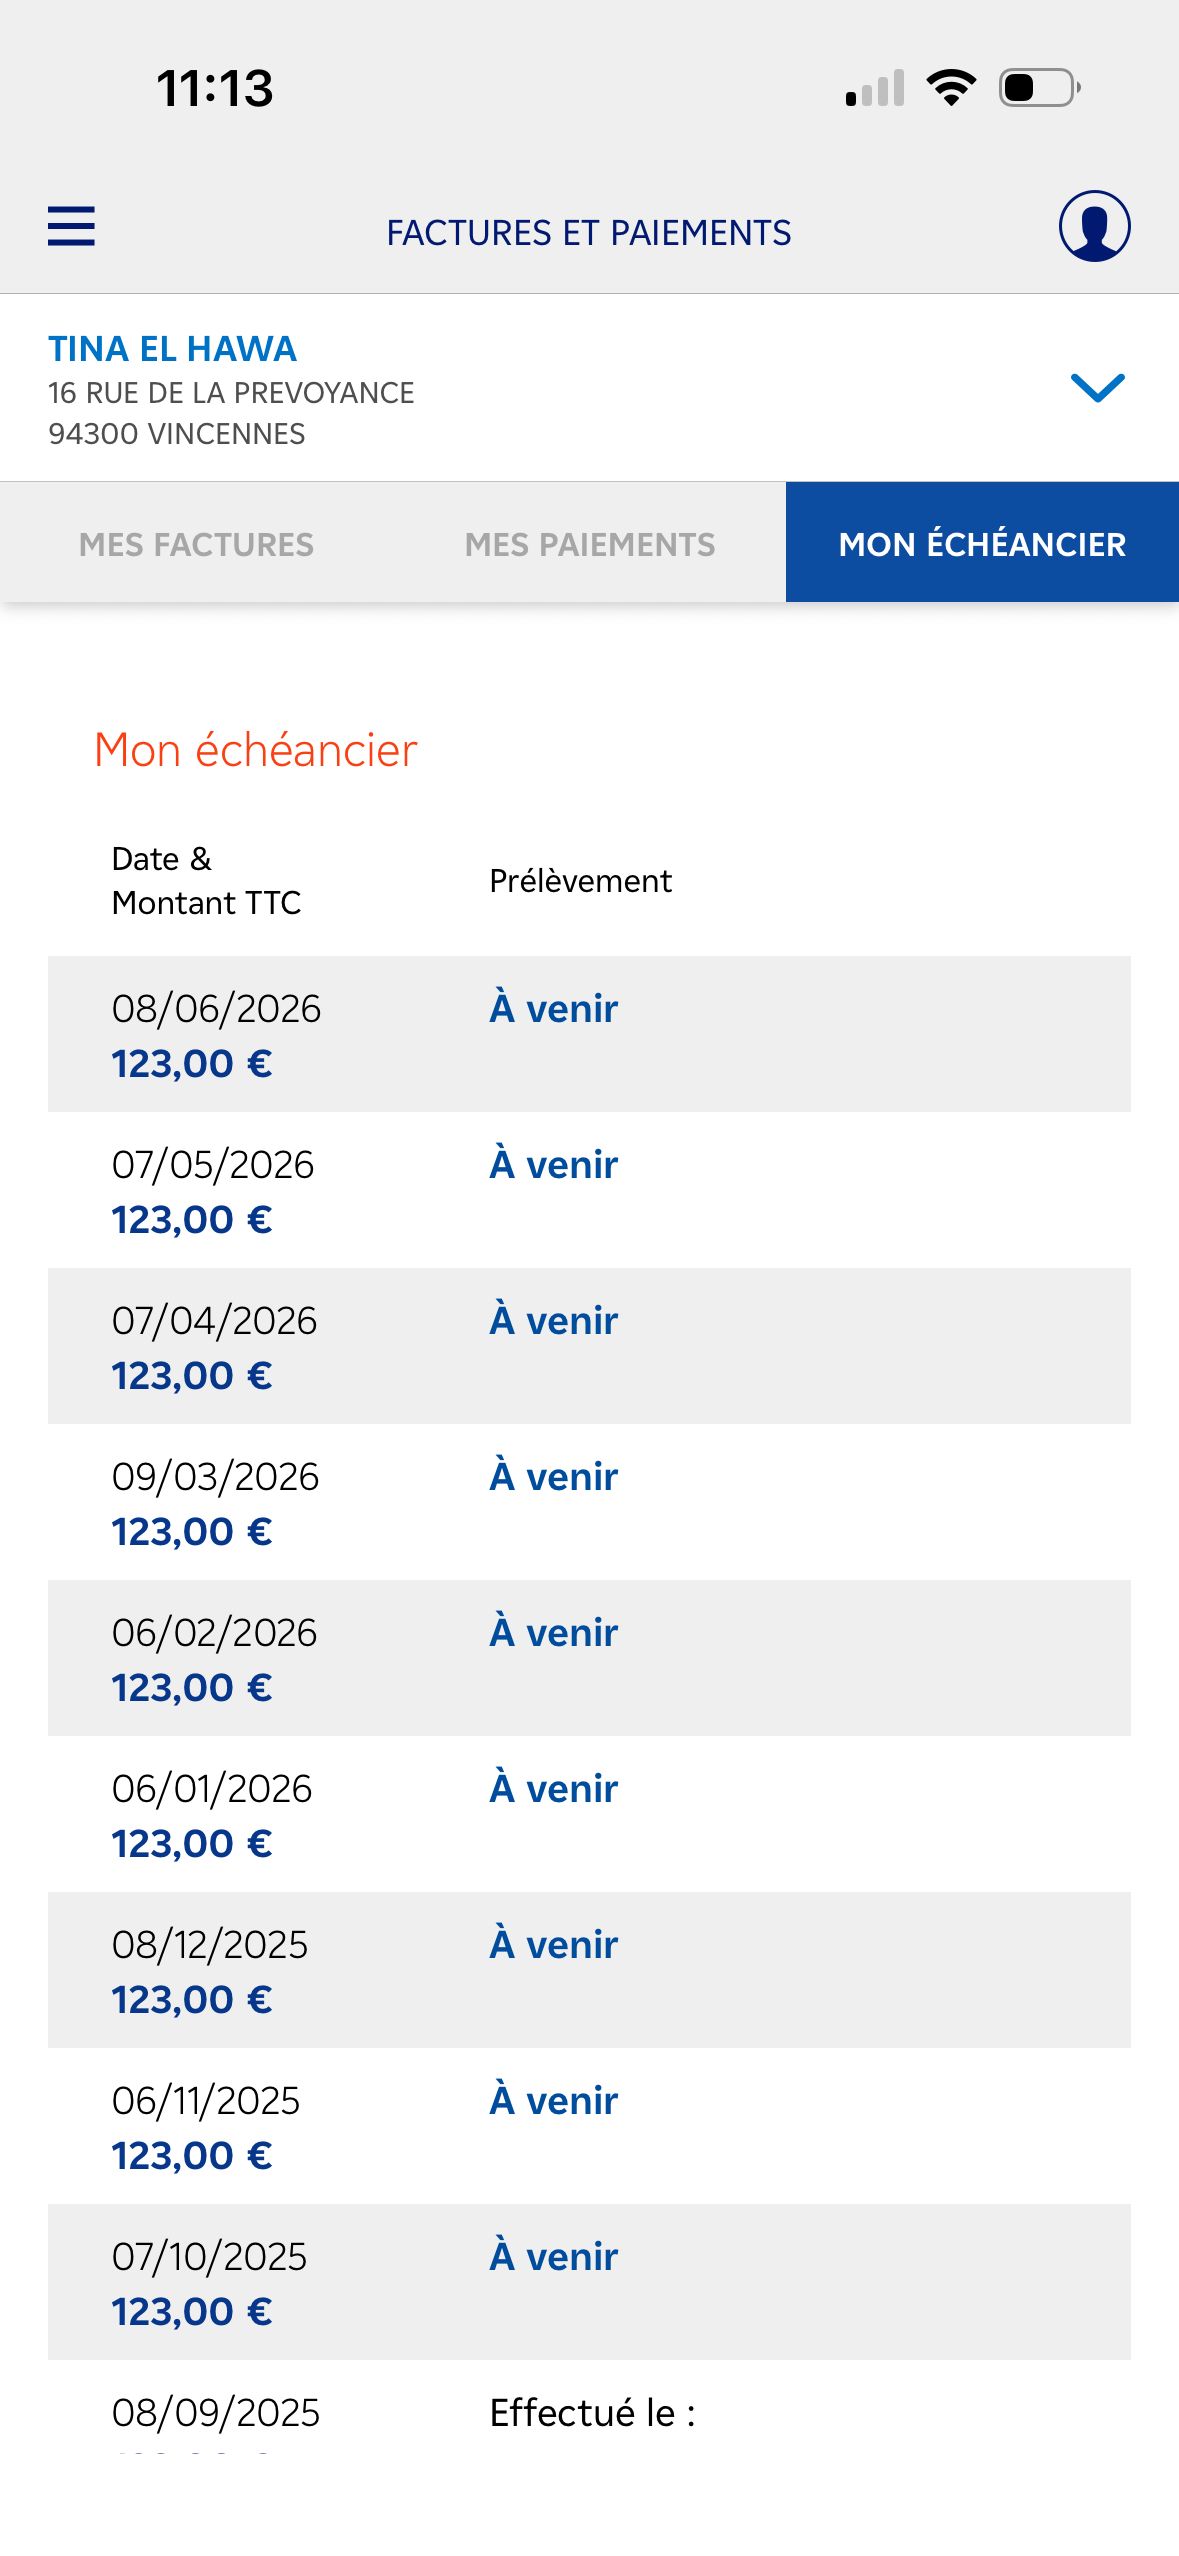
Task: Tap the Tina El Hawa account name
Action: click(172, 349)
